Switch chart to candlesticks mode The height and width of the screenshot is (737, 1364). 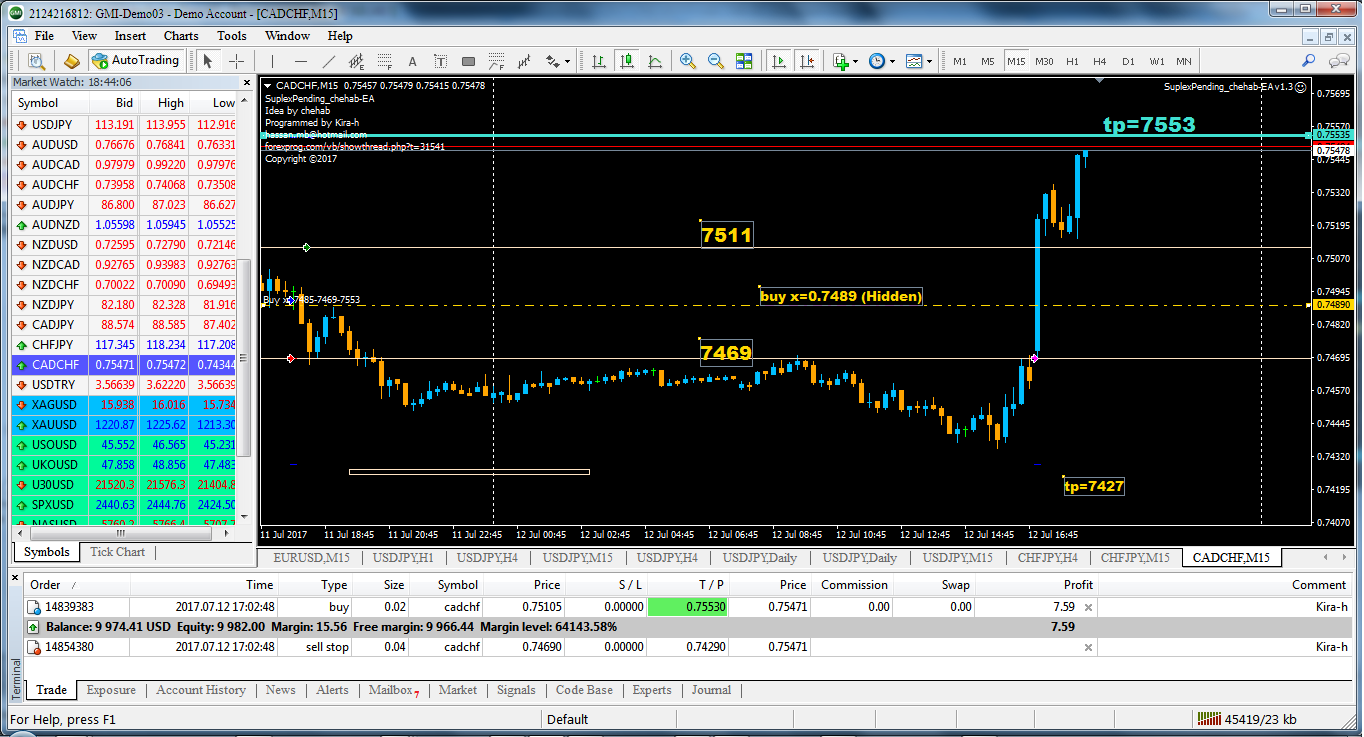point(627,61)
